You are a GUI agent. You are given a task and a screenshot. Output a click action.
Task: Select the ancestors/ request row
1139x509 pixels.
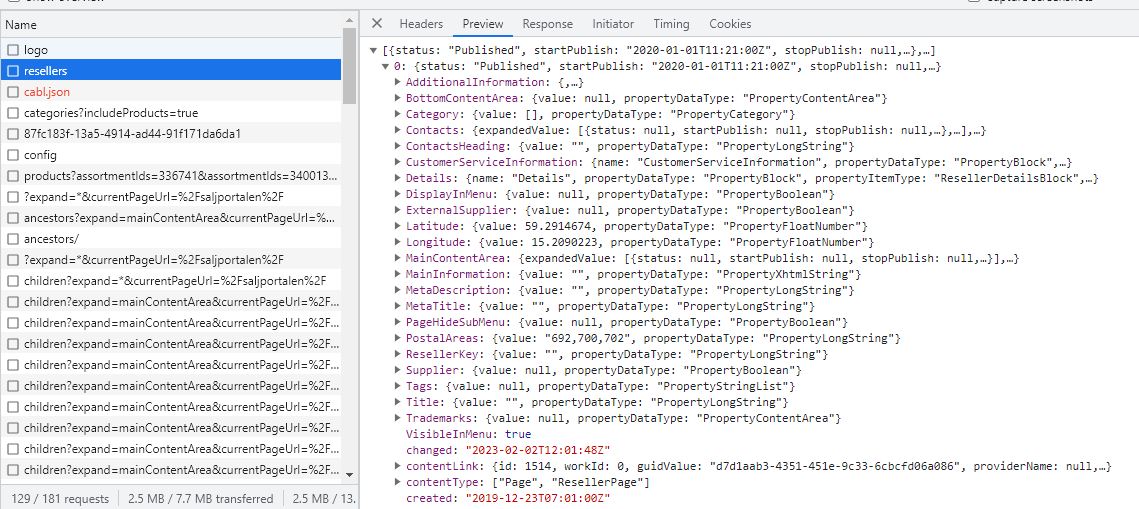[x=50, y=239]
